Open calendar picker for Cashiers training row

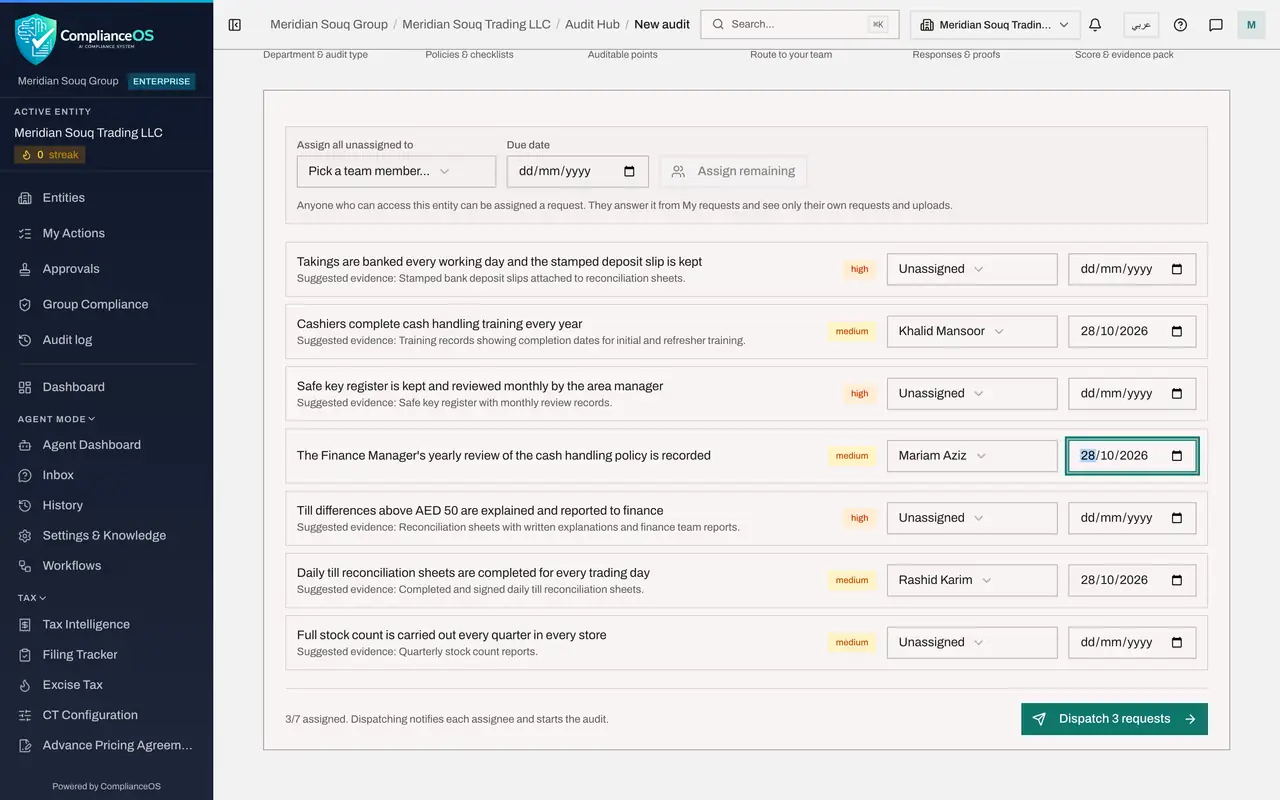1177,331
